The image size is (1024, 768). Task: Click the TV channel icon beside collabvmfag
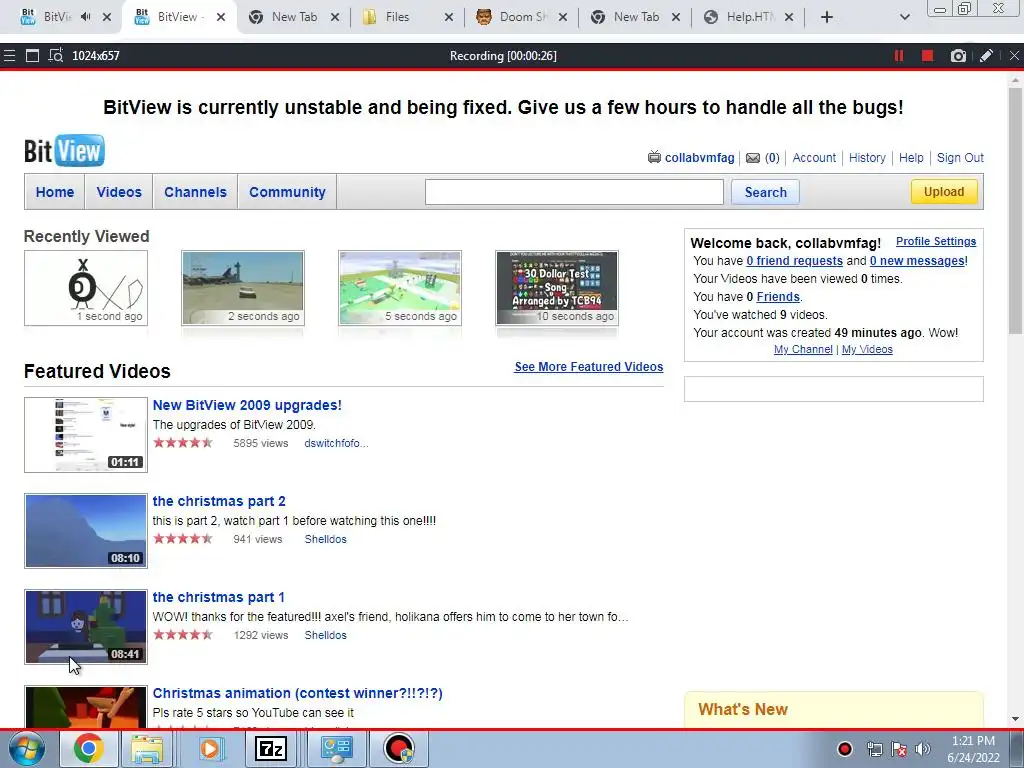654,157
